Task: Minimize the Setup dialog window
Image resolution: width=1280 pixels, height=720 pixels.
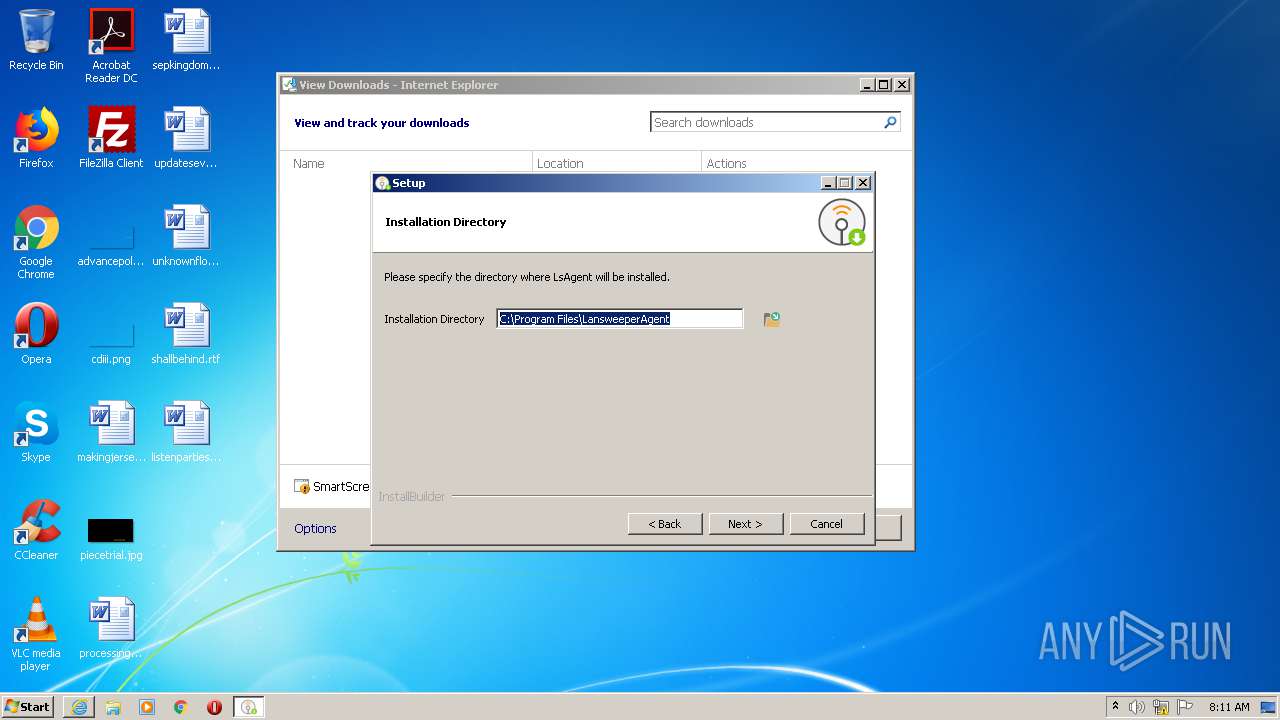Action: point(828,183)
